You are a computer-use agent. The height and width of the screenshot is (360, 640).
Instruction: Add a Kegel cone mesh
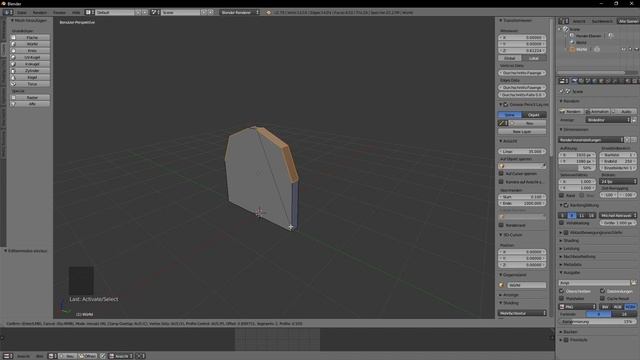coord(30,77)
